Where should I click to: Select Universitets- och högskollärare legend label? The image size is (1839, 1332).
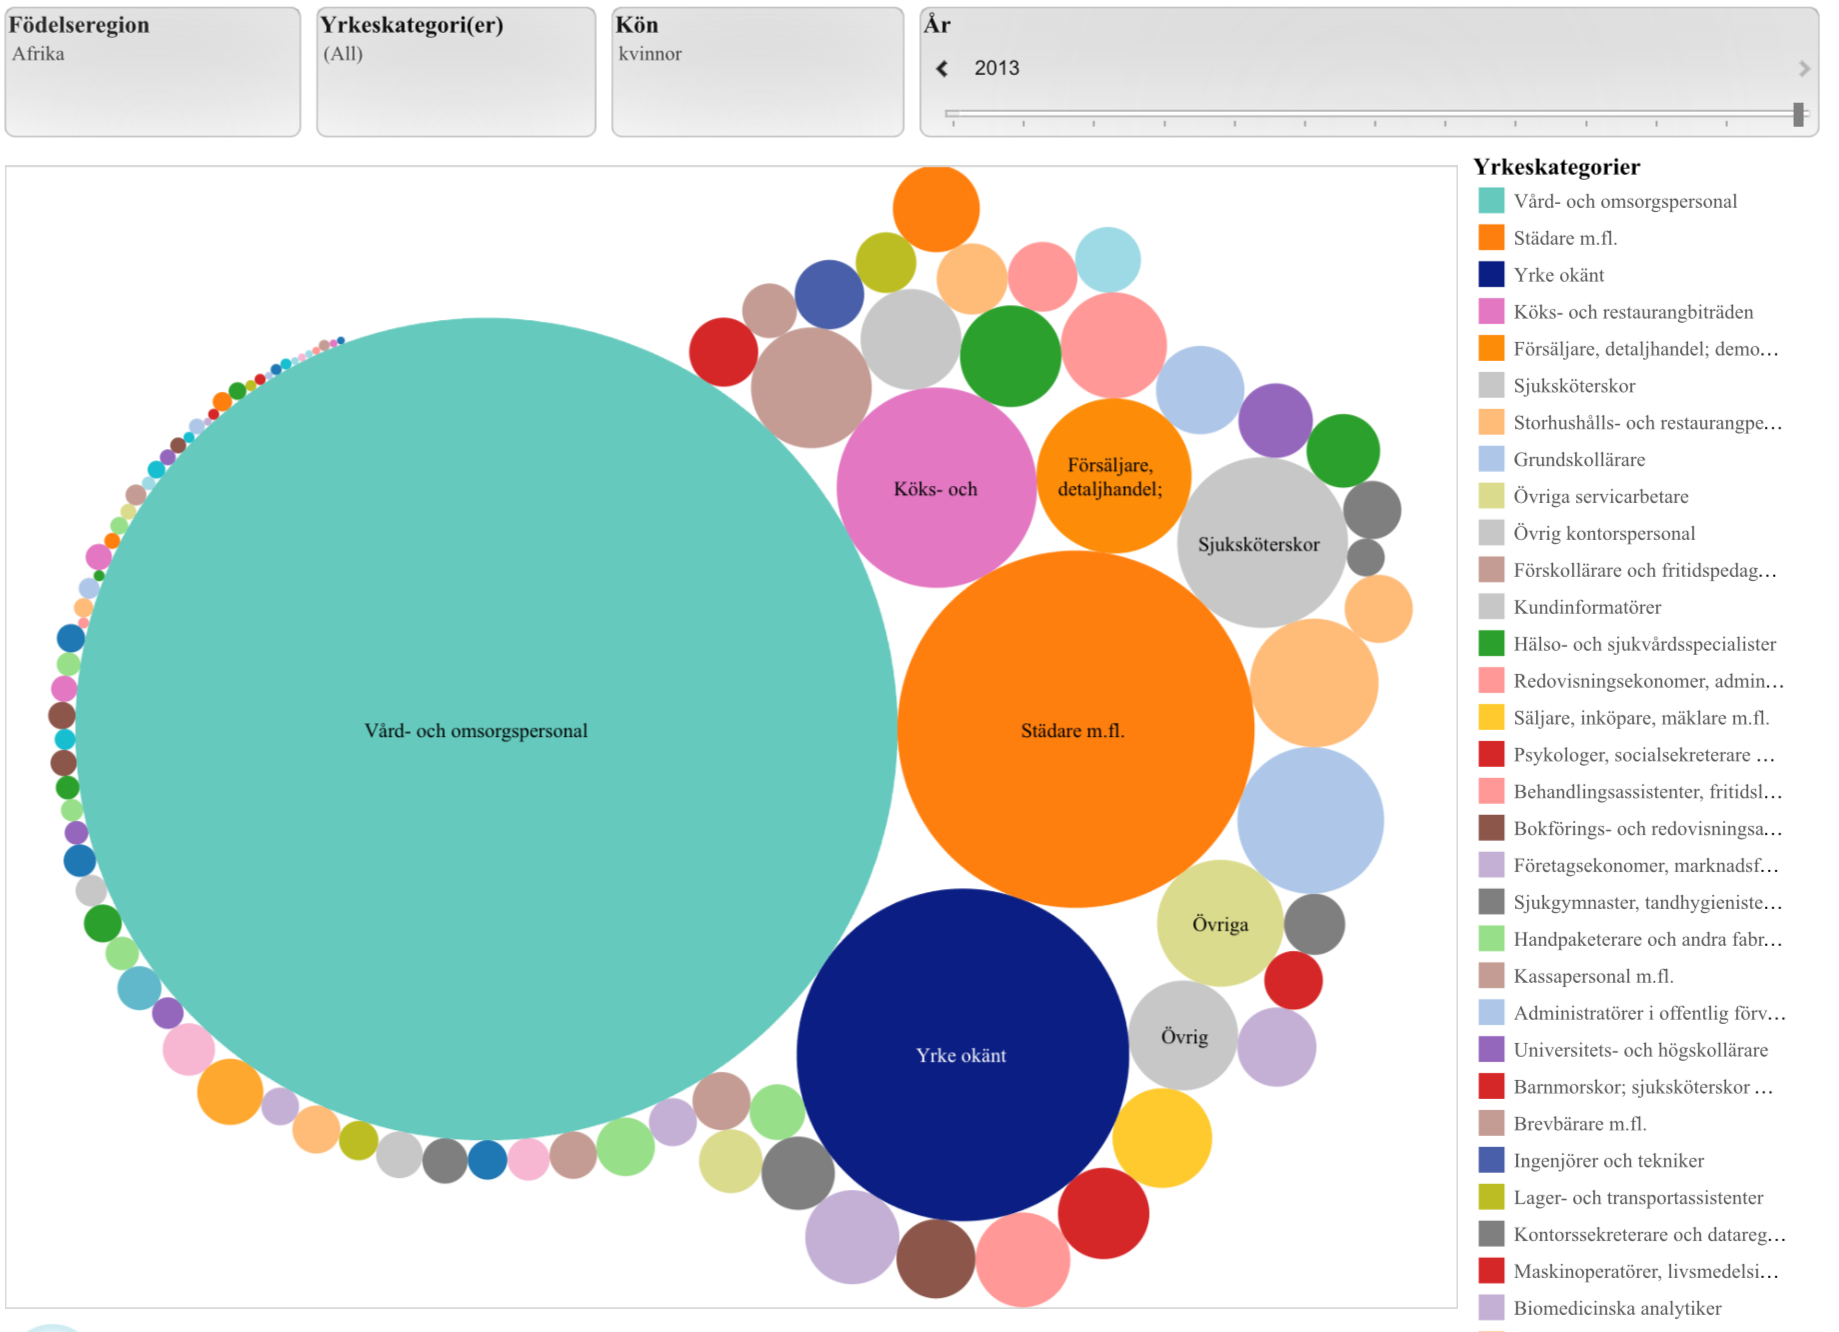coord(1640,1050)
